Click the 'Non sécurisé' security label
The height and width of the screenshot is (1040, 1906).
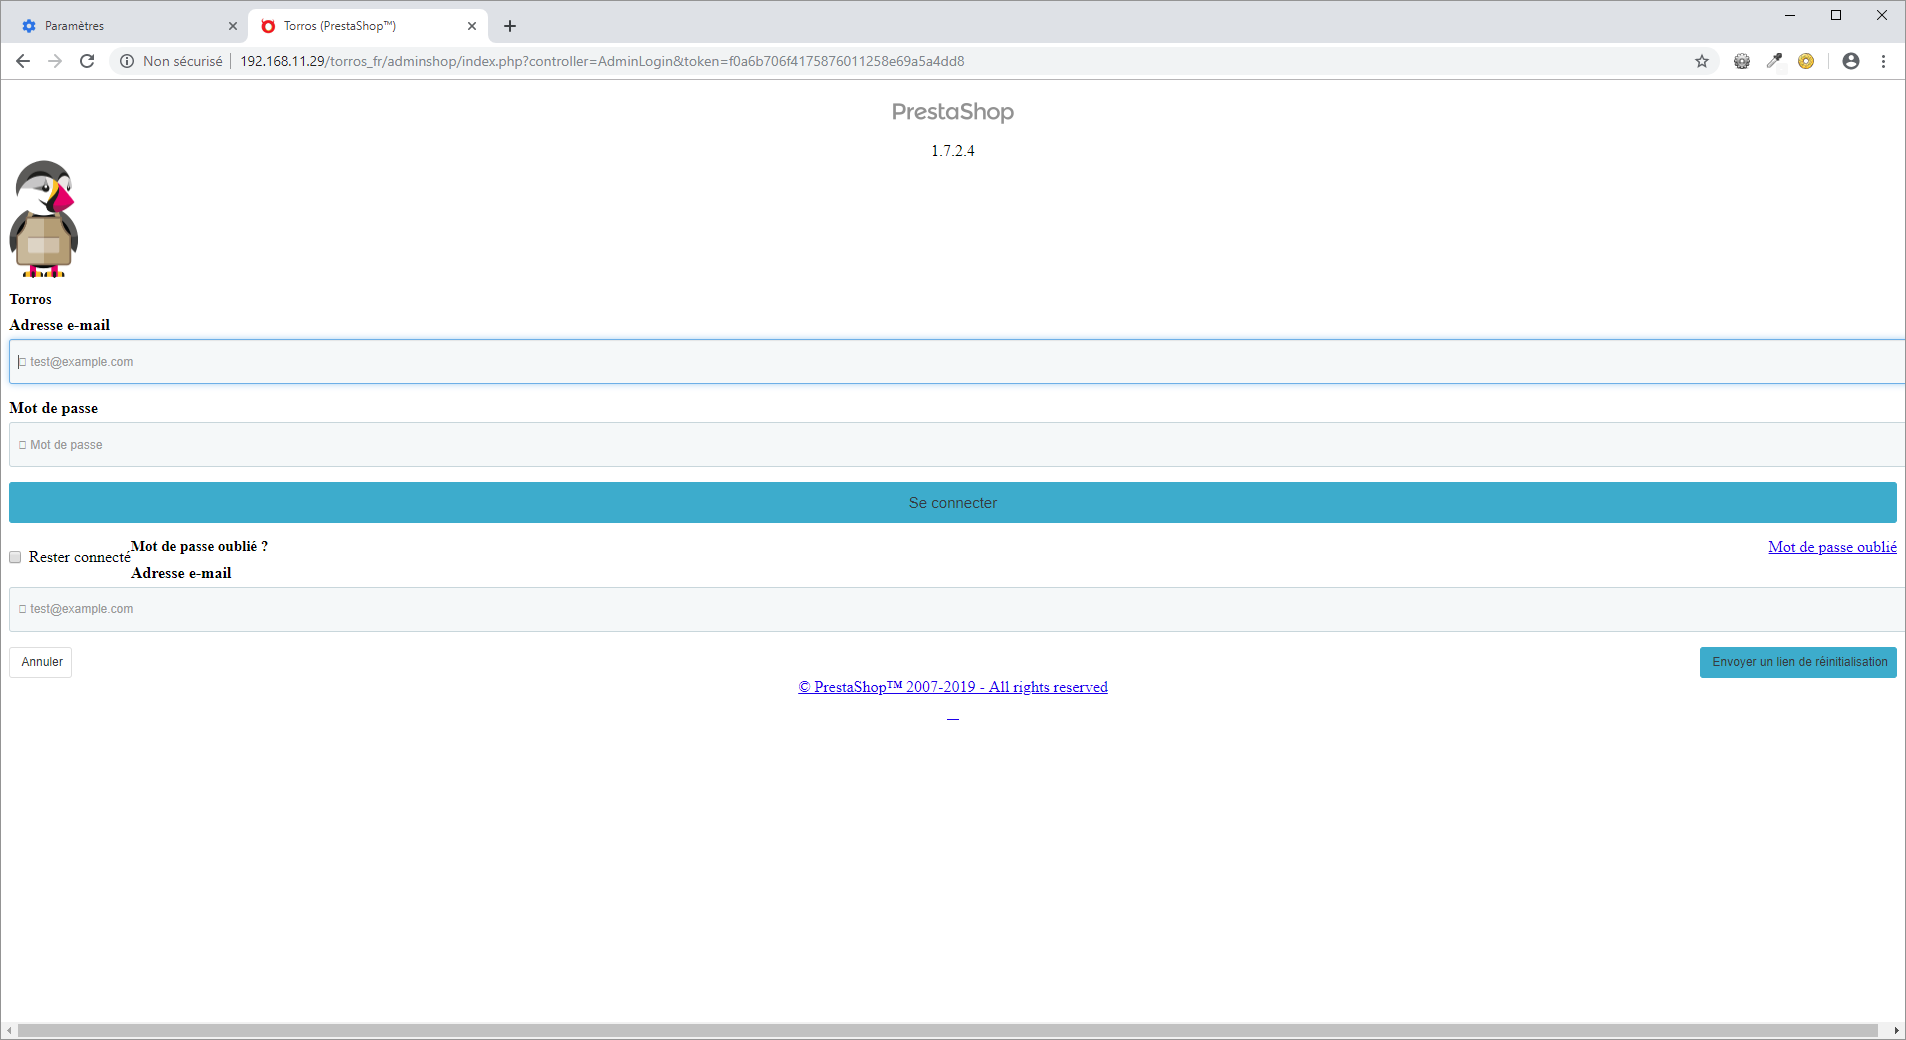[x=183, y=61]
